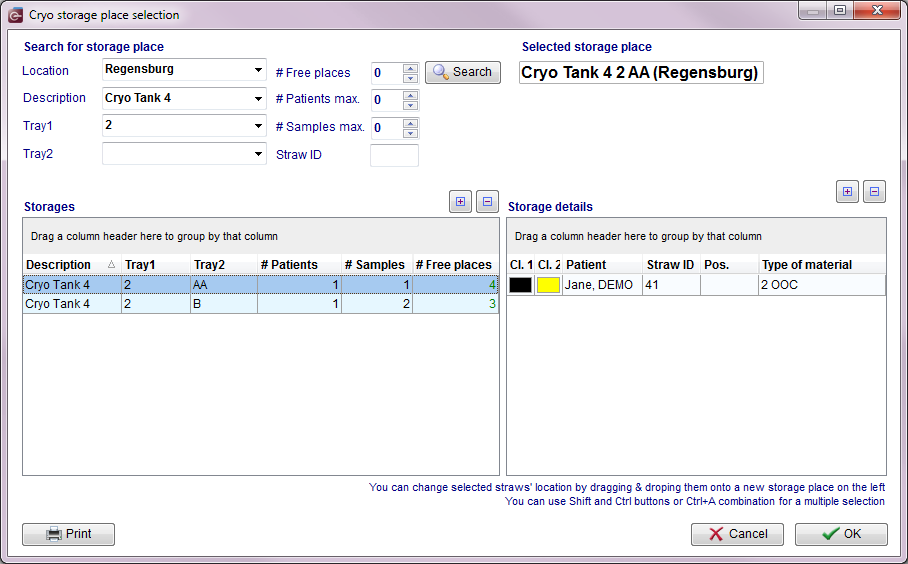Image resolution: width=908 pixels, height=564 pixels.
Task: Expand all rows in Storages grid
Action: 460,202
